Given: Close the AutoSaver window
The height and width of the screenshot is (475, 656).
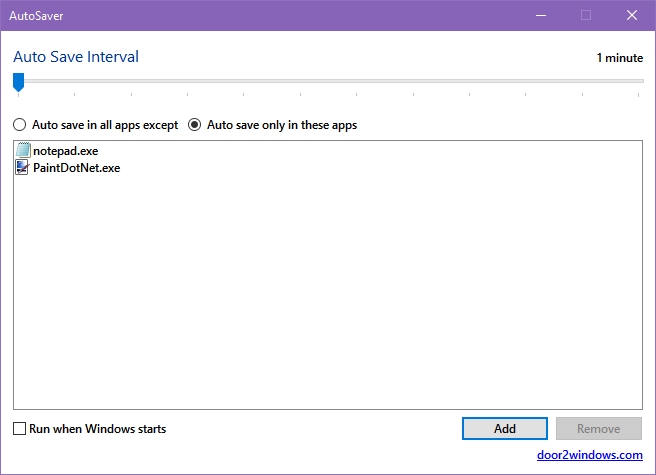Looking at the screenshot, I should coord(632,15).
